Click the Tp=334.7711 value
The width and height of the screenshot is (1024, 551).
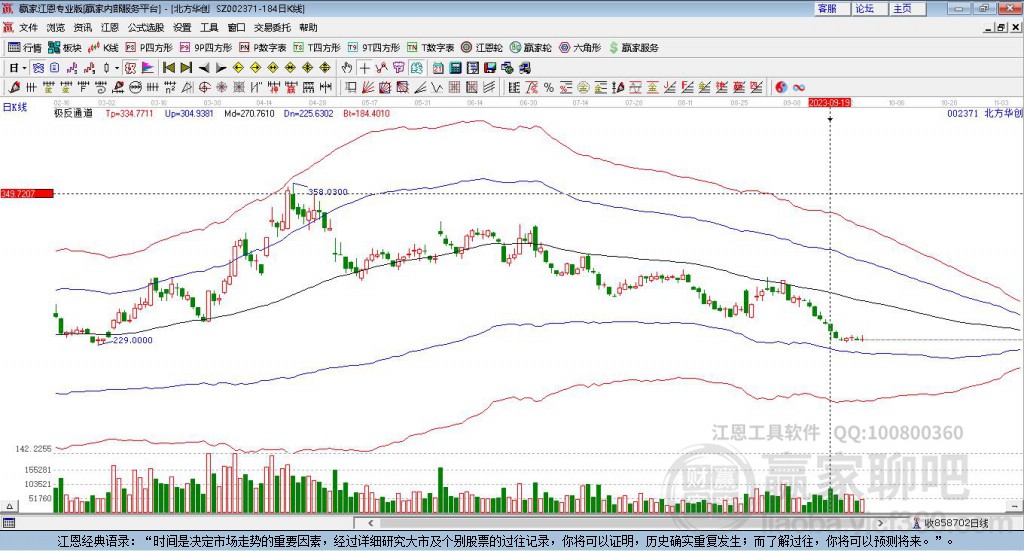129,113
